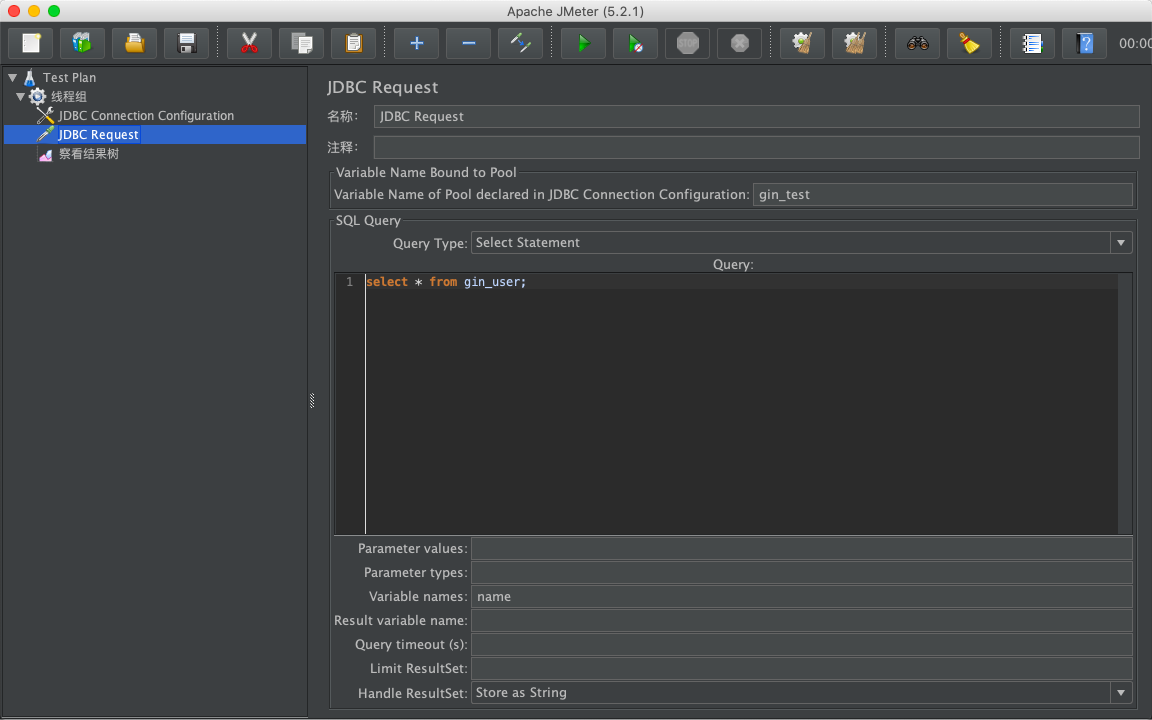This screenshot has width=1152, height=720.
Task: Collapse all nodes with minus icon
Action: 469,43
